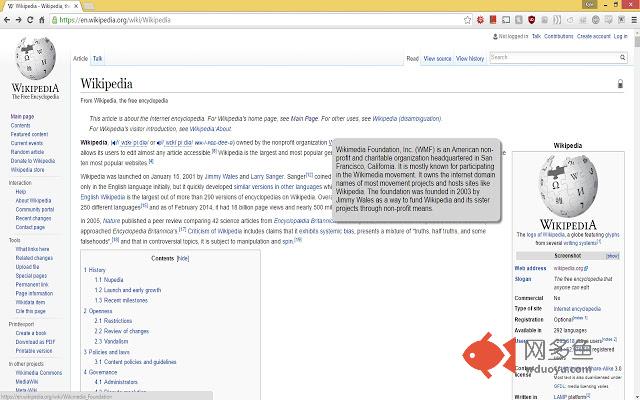Go to Main page in sidebar
The width and height of the screenshot is (640, 400).
(x=22, y=117)
